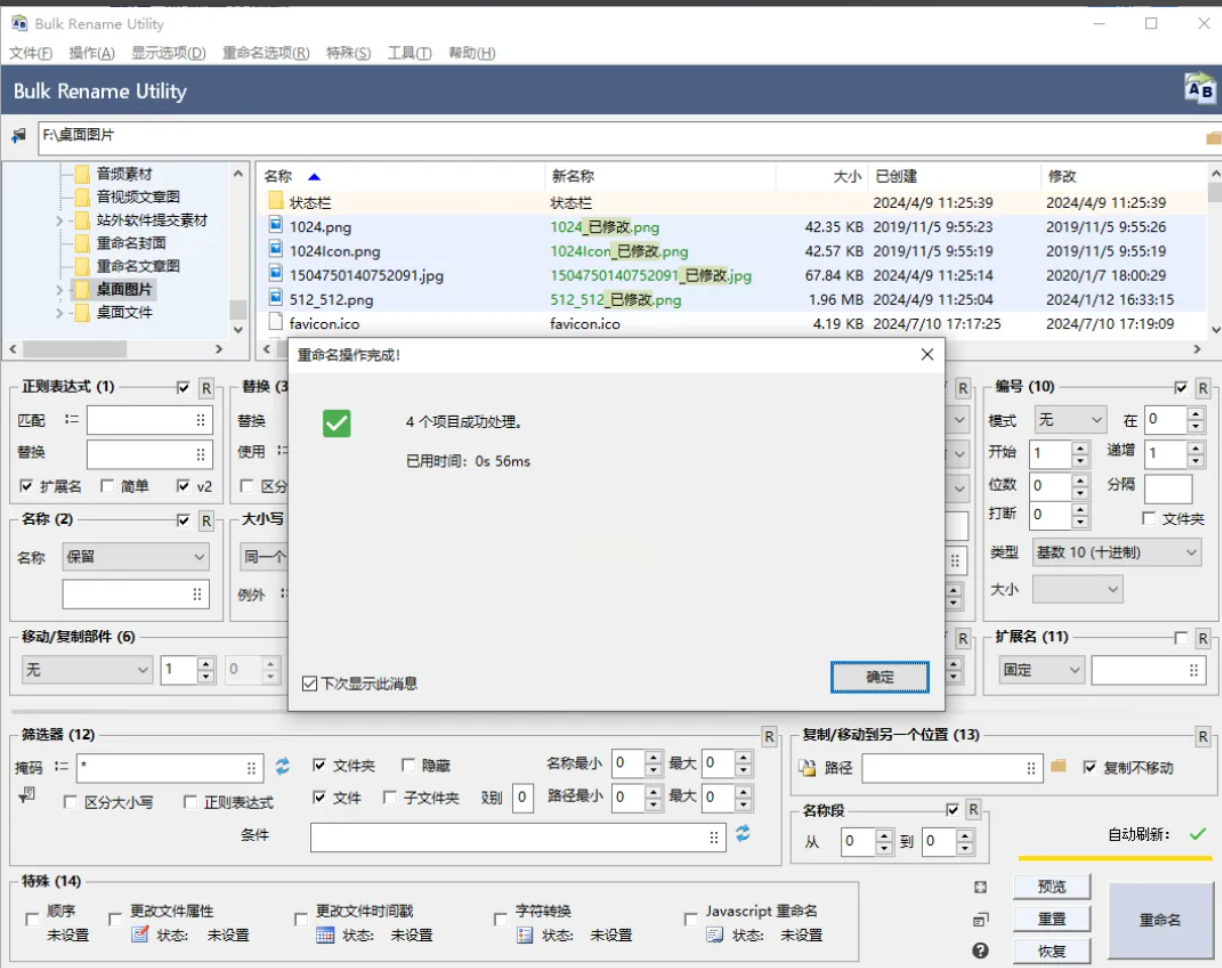Open the 名称 mode dropdown showing 保留
This screenshot has width=1222, height=968.
(136, 557)
